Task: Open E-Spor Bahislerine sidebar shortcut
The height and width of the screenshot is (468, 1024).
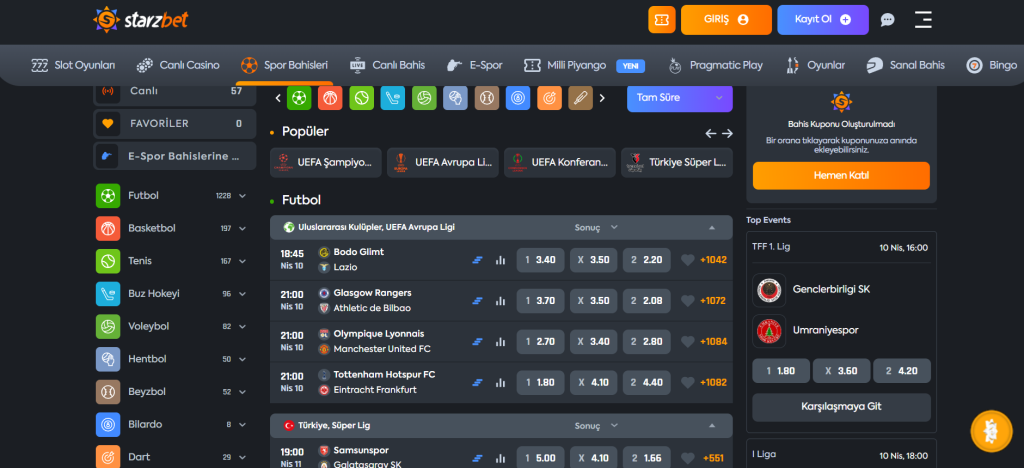Action: (x=175, y=157)
